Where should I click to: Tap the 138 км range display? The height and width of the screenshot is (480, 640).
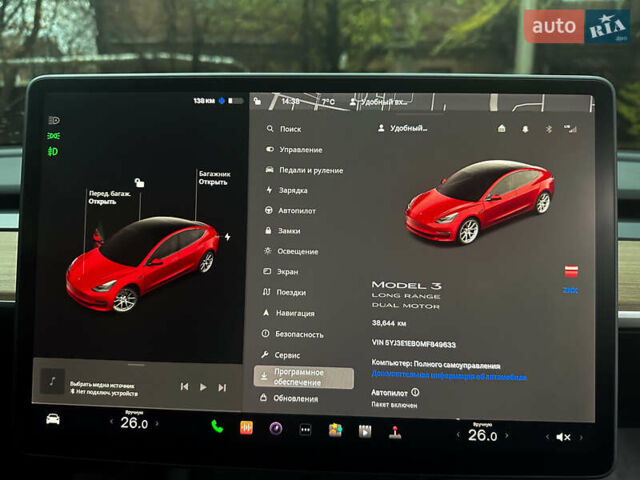204,101
